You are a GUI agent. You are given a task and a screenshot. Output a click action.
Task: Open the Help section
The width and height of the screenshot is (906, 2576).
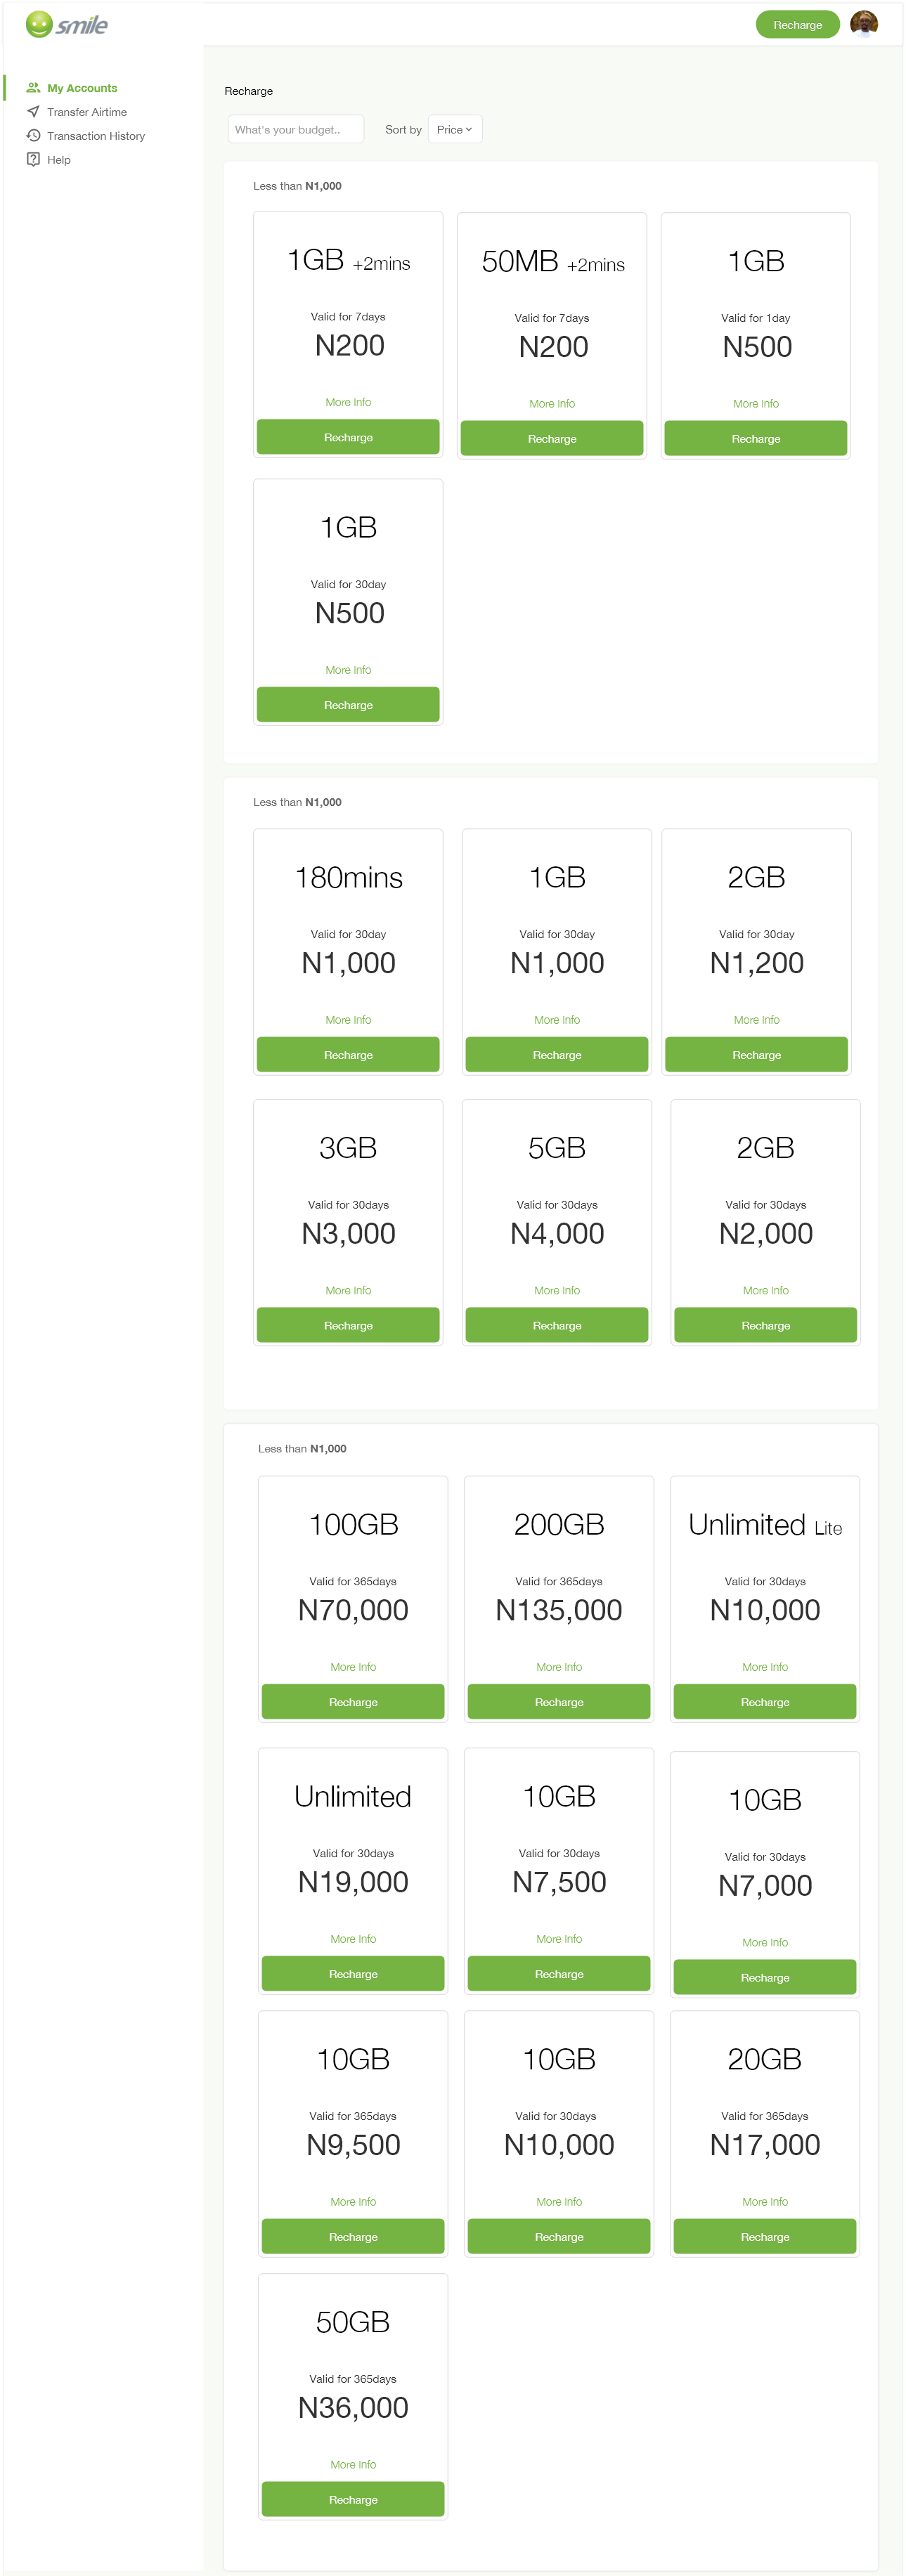click(59, 160)
